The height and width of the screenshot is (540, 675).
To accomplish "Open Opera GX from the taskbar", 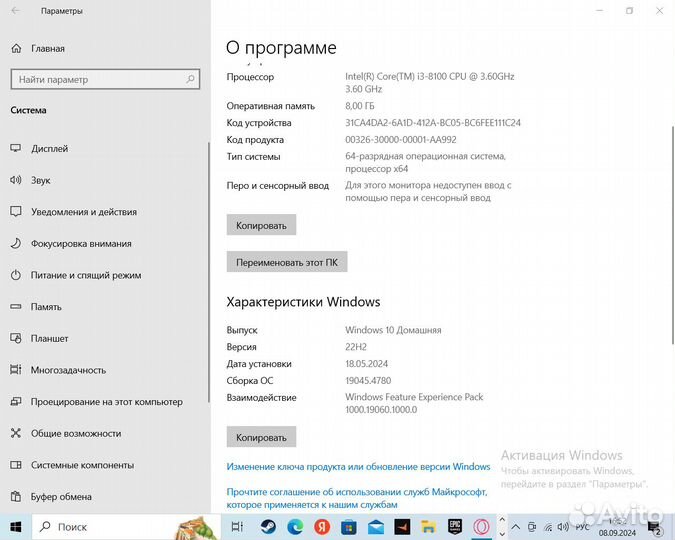I will click(x=481, y=527).
